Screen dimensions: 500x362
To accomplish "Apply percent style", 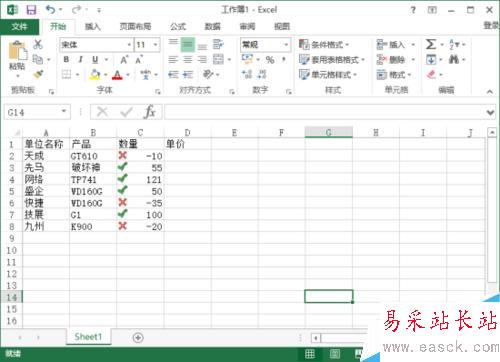I will [270, 60].
